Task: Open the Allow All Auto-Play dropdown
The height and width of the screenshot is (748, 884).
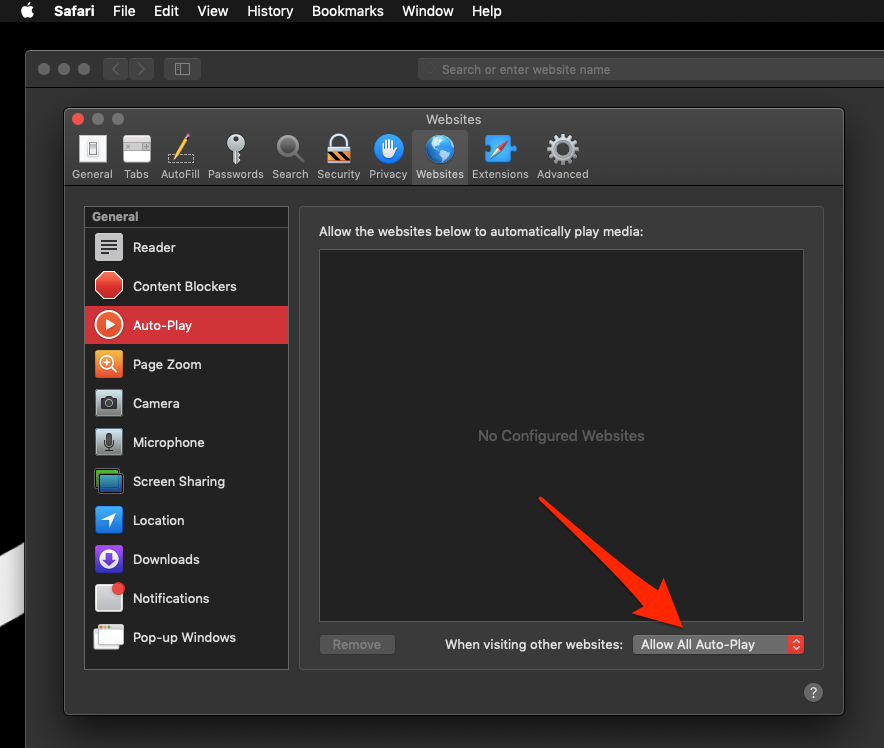Action: pyautogui.click(x=718, y=644)
